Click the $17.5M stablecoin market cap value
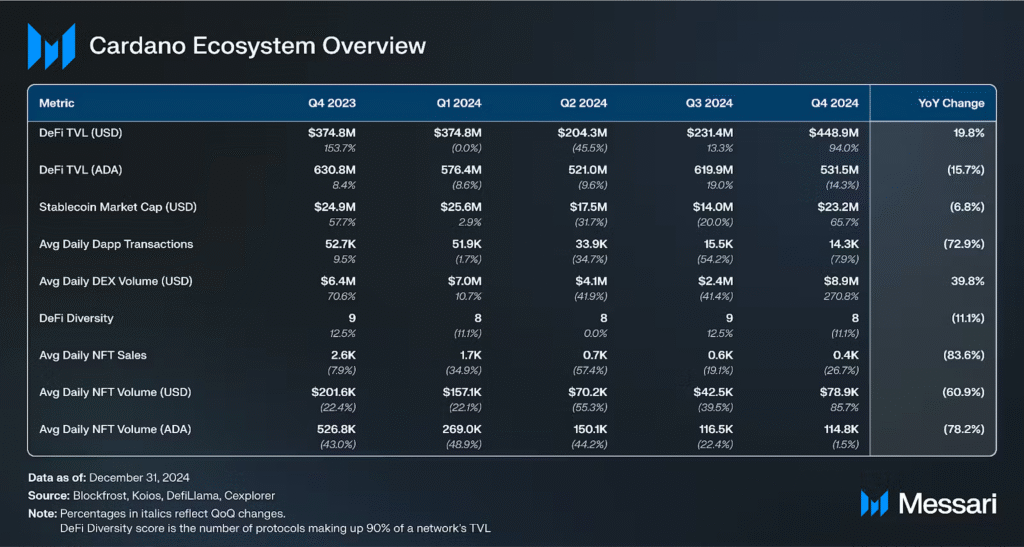 point(587,207)
